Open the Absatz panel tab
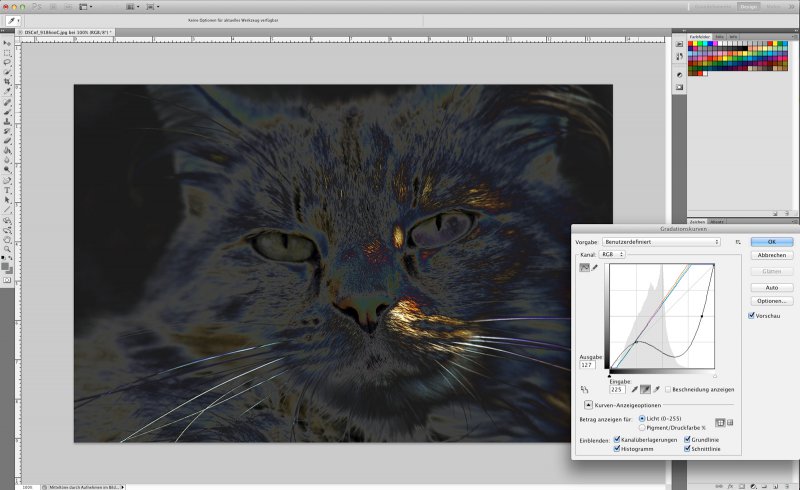800x490 pixels. coord(717,222)
